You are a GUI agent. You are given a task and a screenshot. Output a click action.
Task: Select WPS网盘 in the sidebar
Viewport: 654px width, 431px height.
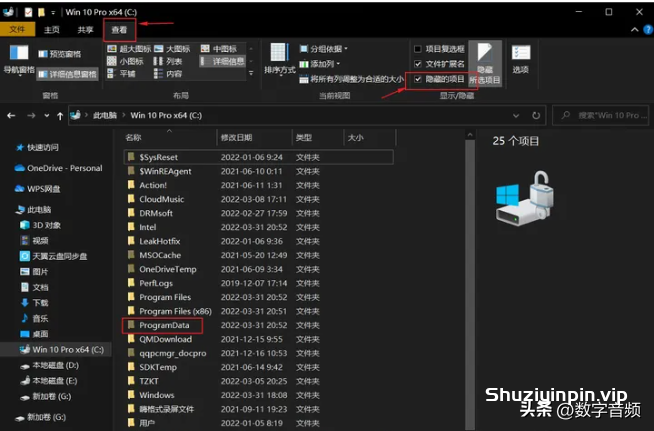pos(38,189)
